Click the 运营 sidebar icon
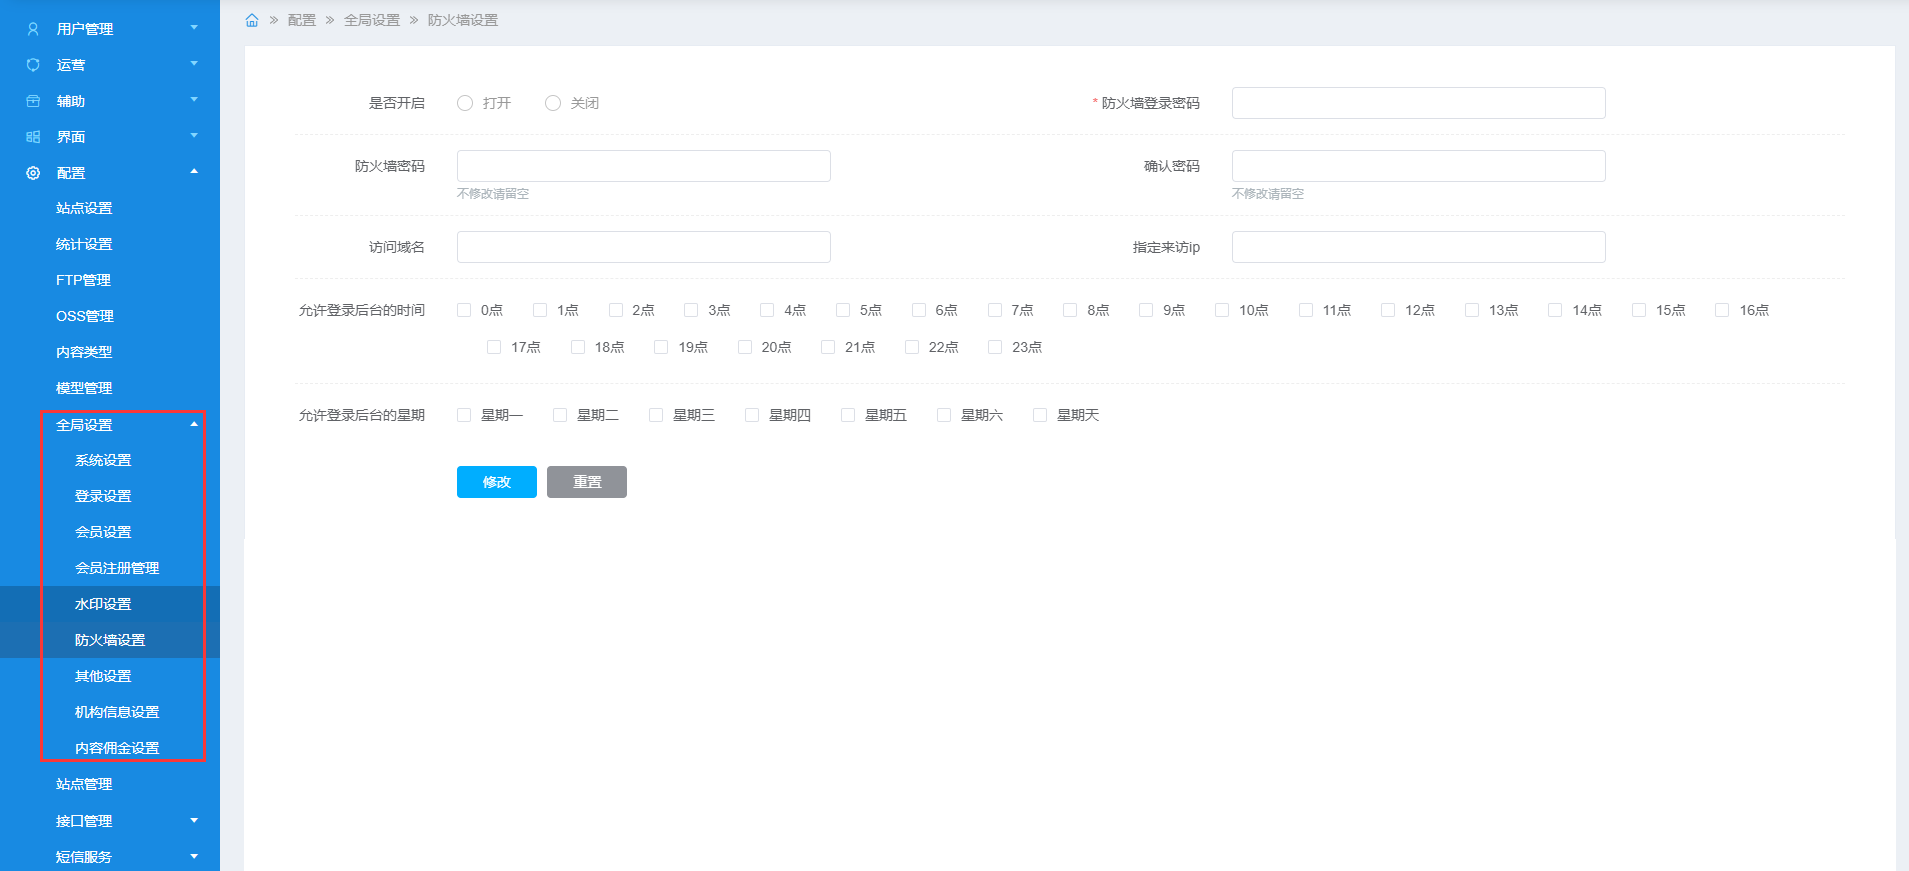This screenshot has height=871, width=1909. 33,65
